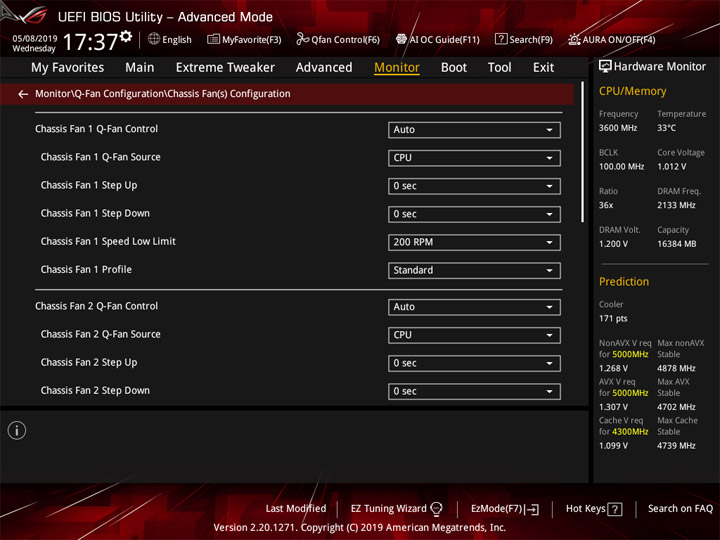Select Chassis Fan 1 Q-Fan Control label
The height and width of the screenshot is (540, 720).
click(96, 129)
